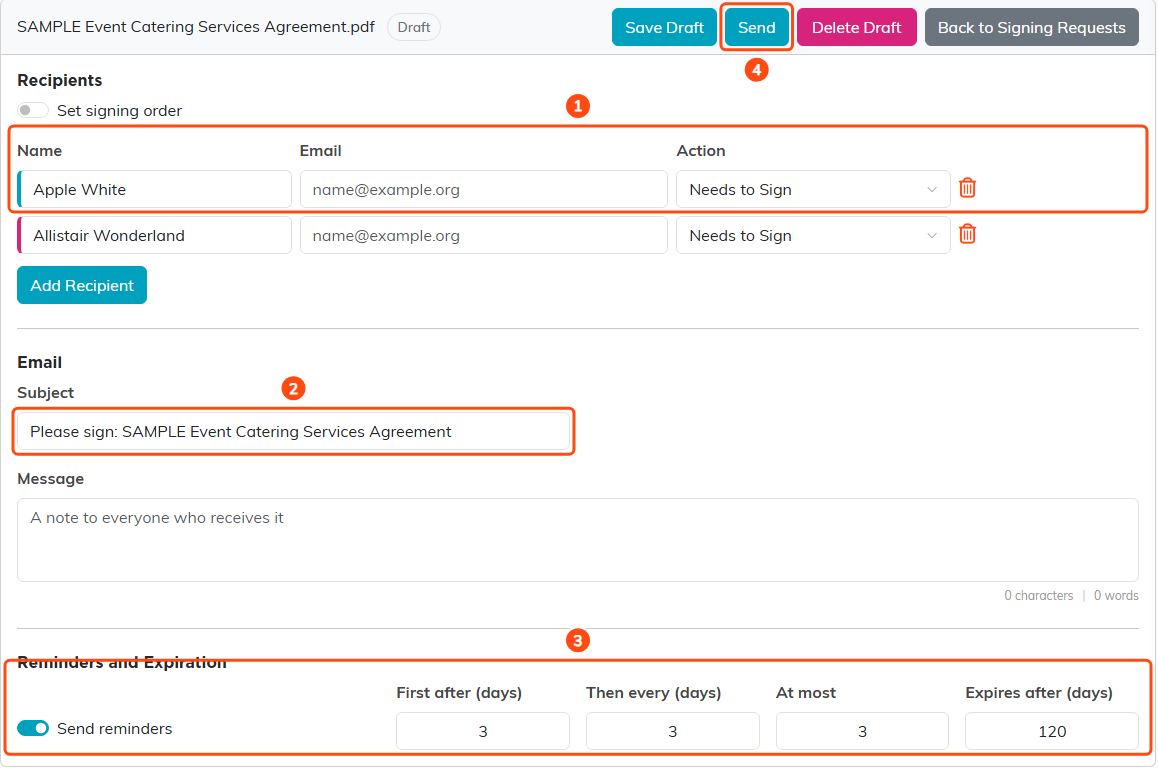Image resolution: width=1158 pixels, height=768 pixels.
Task: Click the Recipients section heading
Action: (60, 80)
